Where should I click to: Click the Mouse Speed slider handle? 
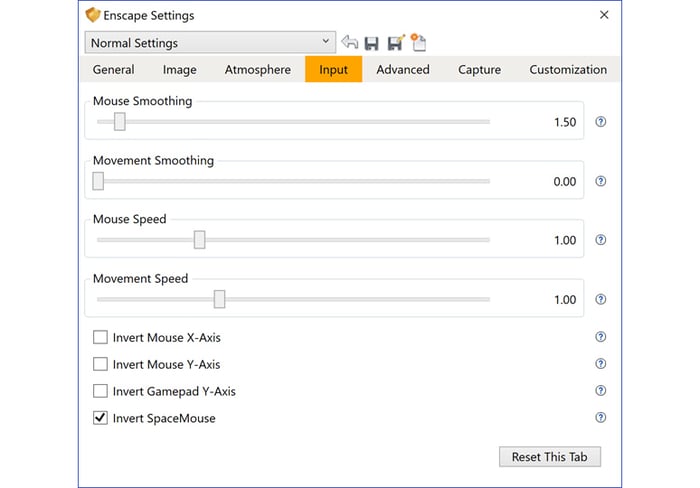pyautogui.click(x=200, y=240)
